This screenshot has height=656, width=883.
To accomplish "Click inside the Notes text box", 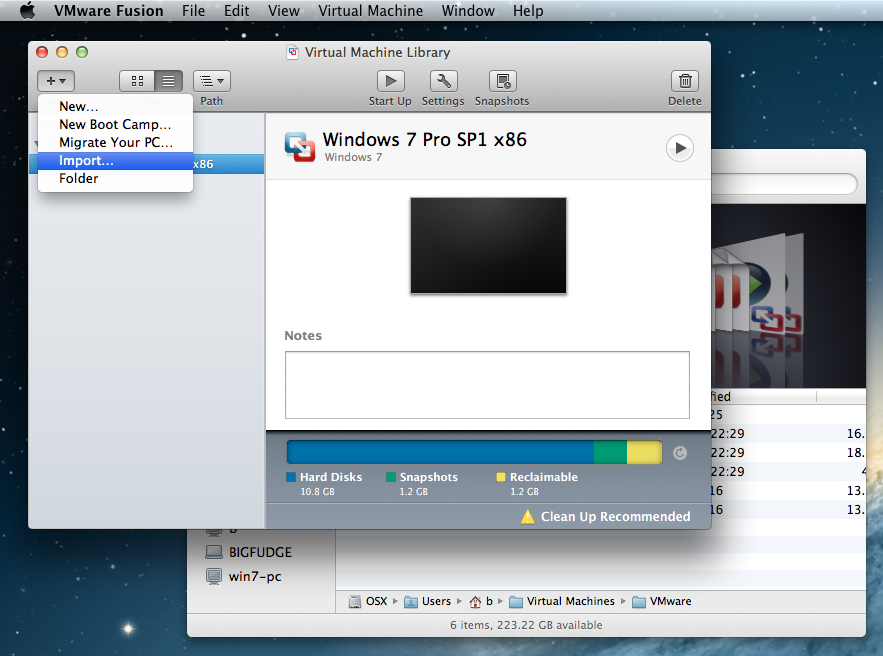I will click(x=487, y=385).
